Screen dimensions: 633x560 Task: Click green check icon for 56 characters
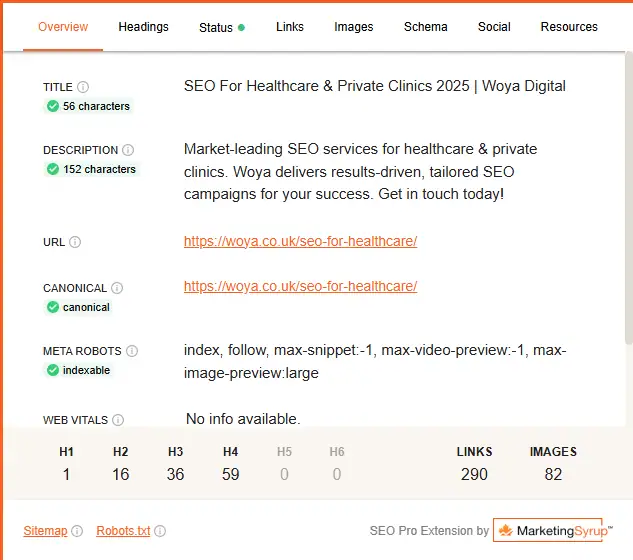pos(53,106)
